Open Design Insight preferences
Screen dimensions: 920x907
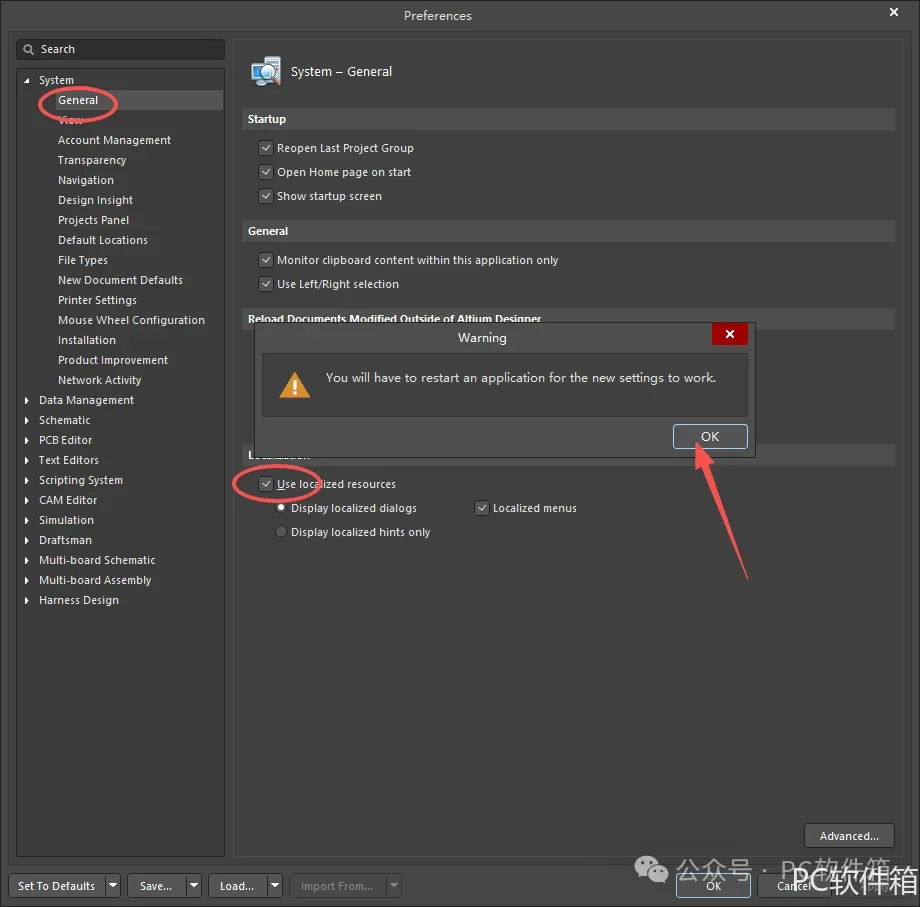click(x=95, y=200)
